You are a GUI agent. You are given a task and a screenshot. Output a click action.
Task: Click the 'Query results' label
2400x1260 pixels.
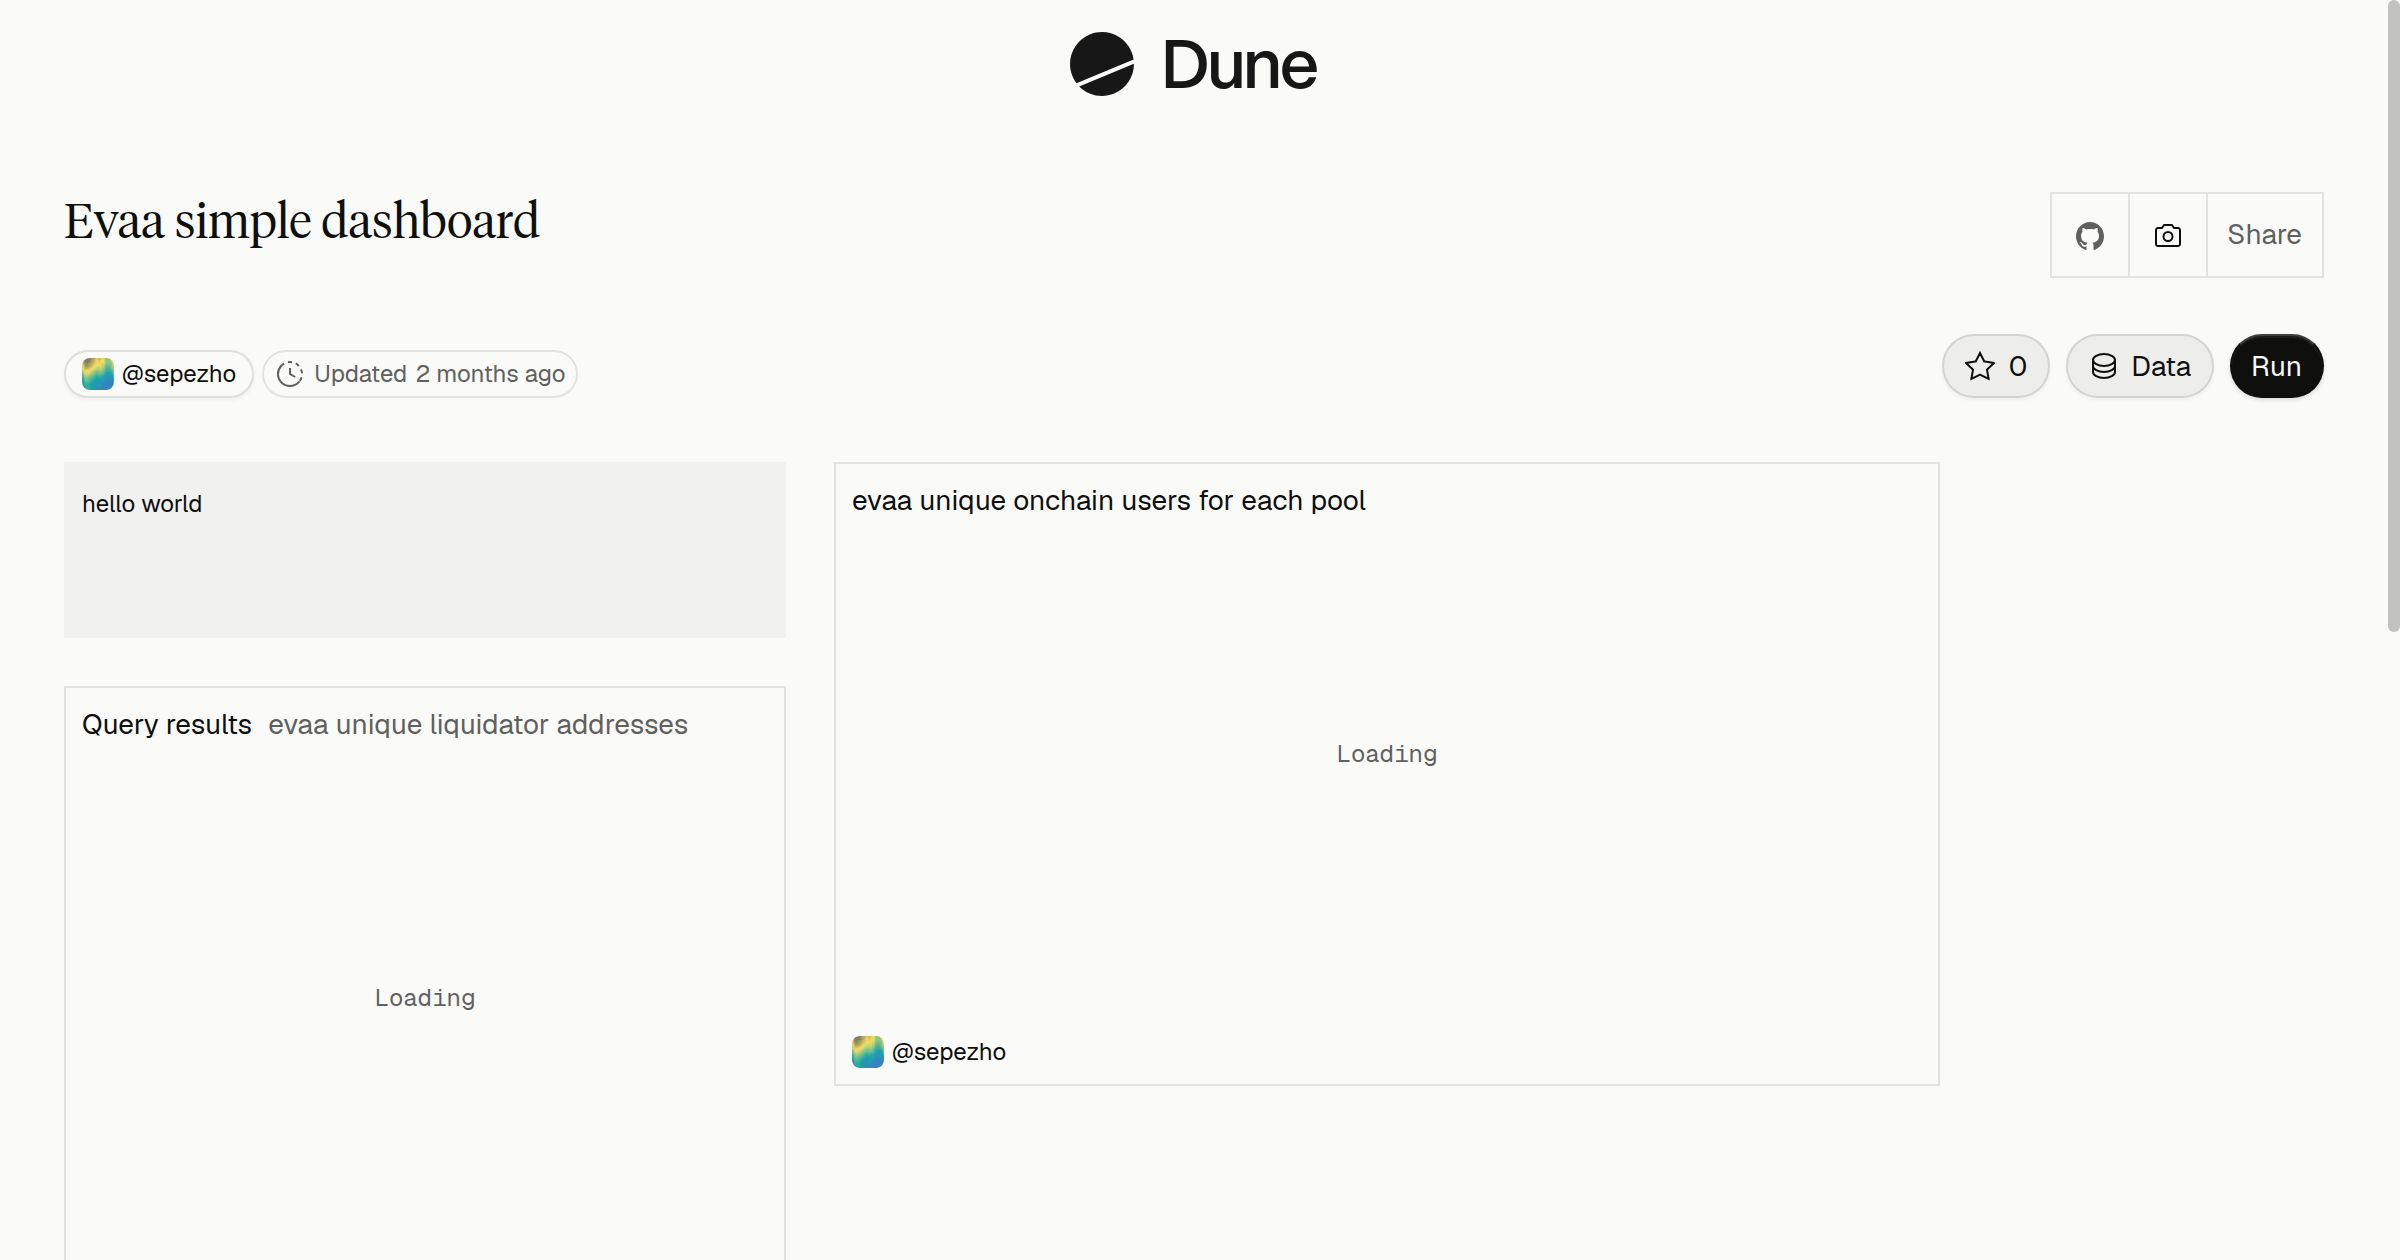167,725
